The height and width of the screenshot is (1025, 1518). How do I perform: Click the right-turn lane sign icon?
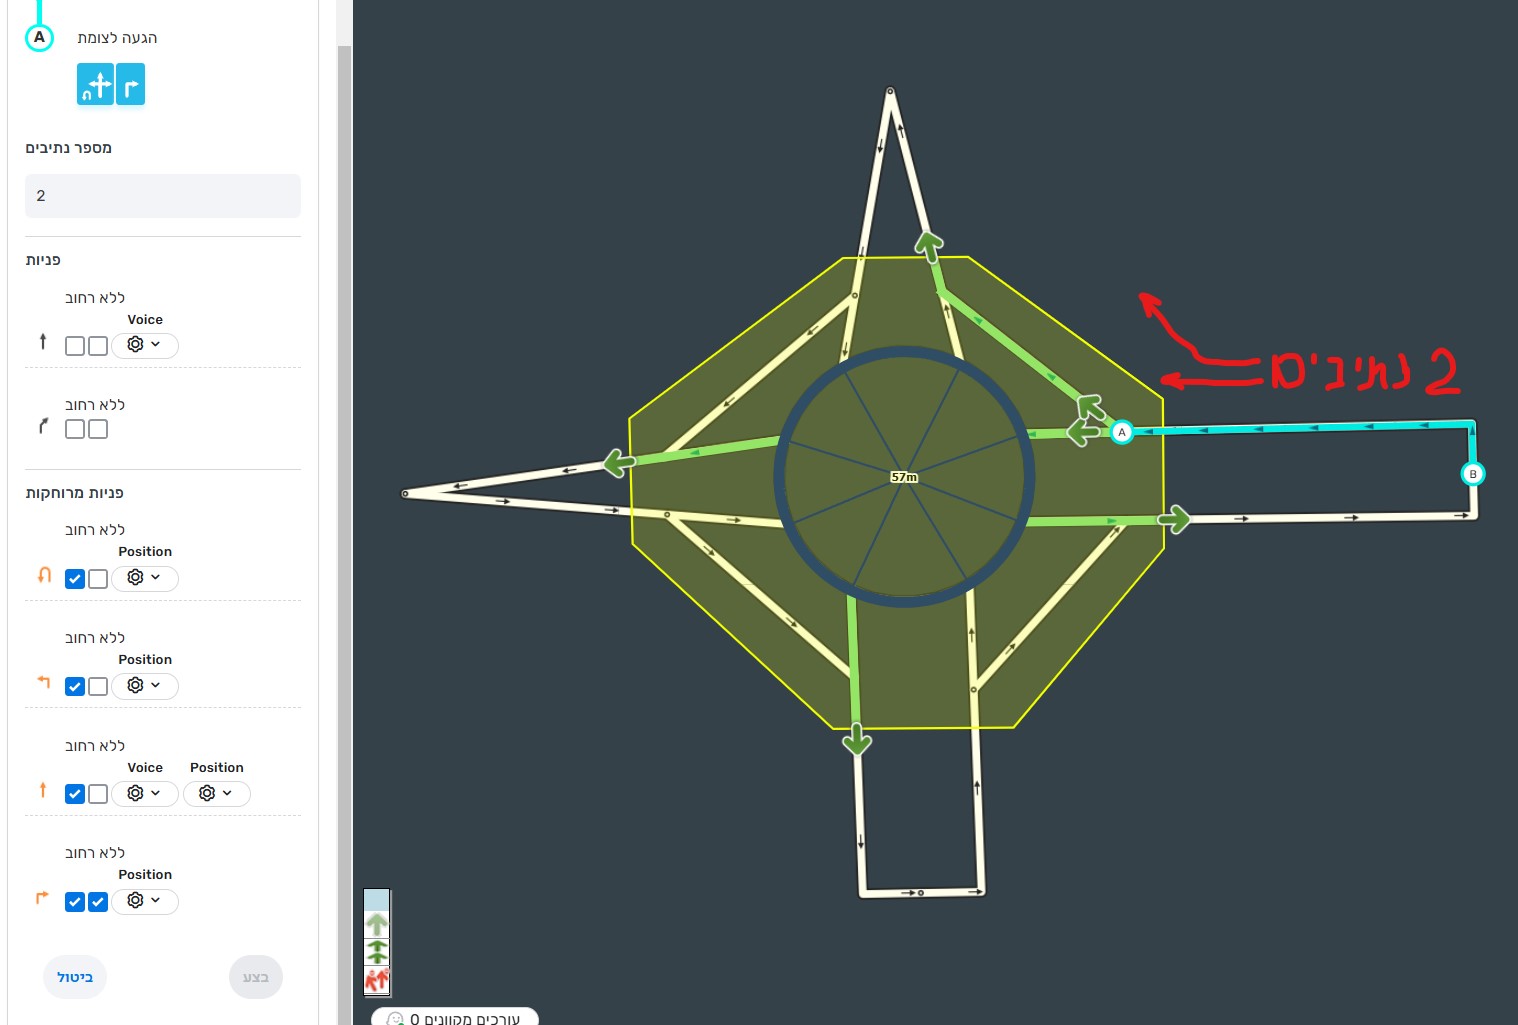[x=131, y=85]
